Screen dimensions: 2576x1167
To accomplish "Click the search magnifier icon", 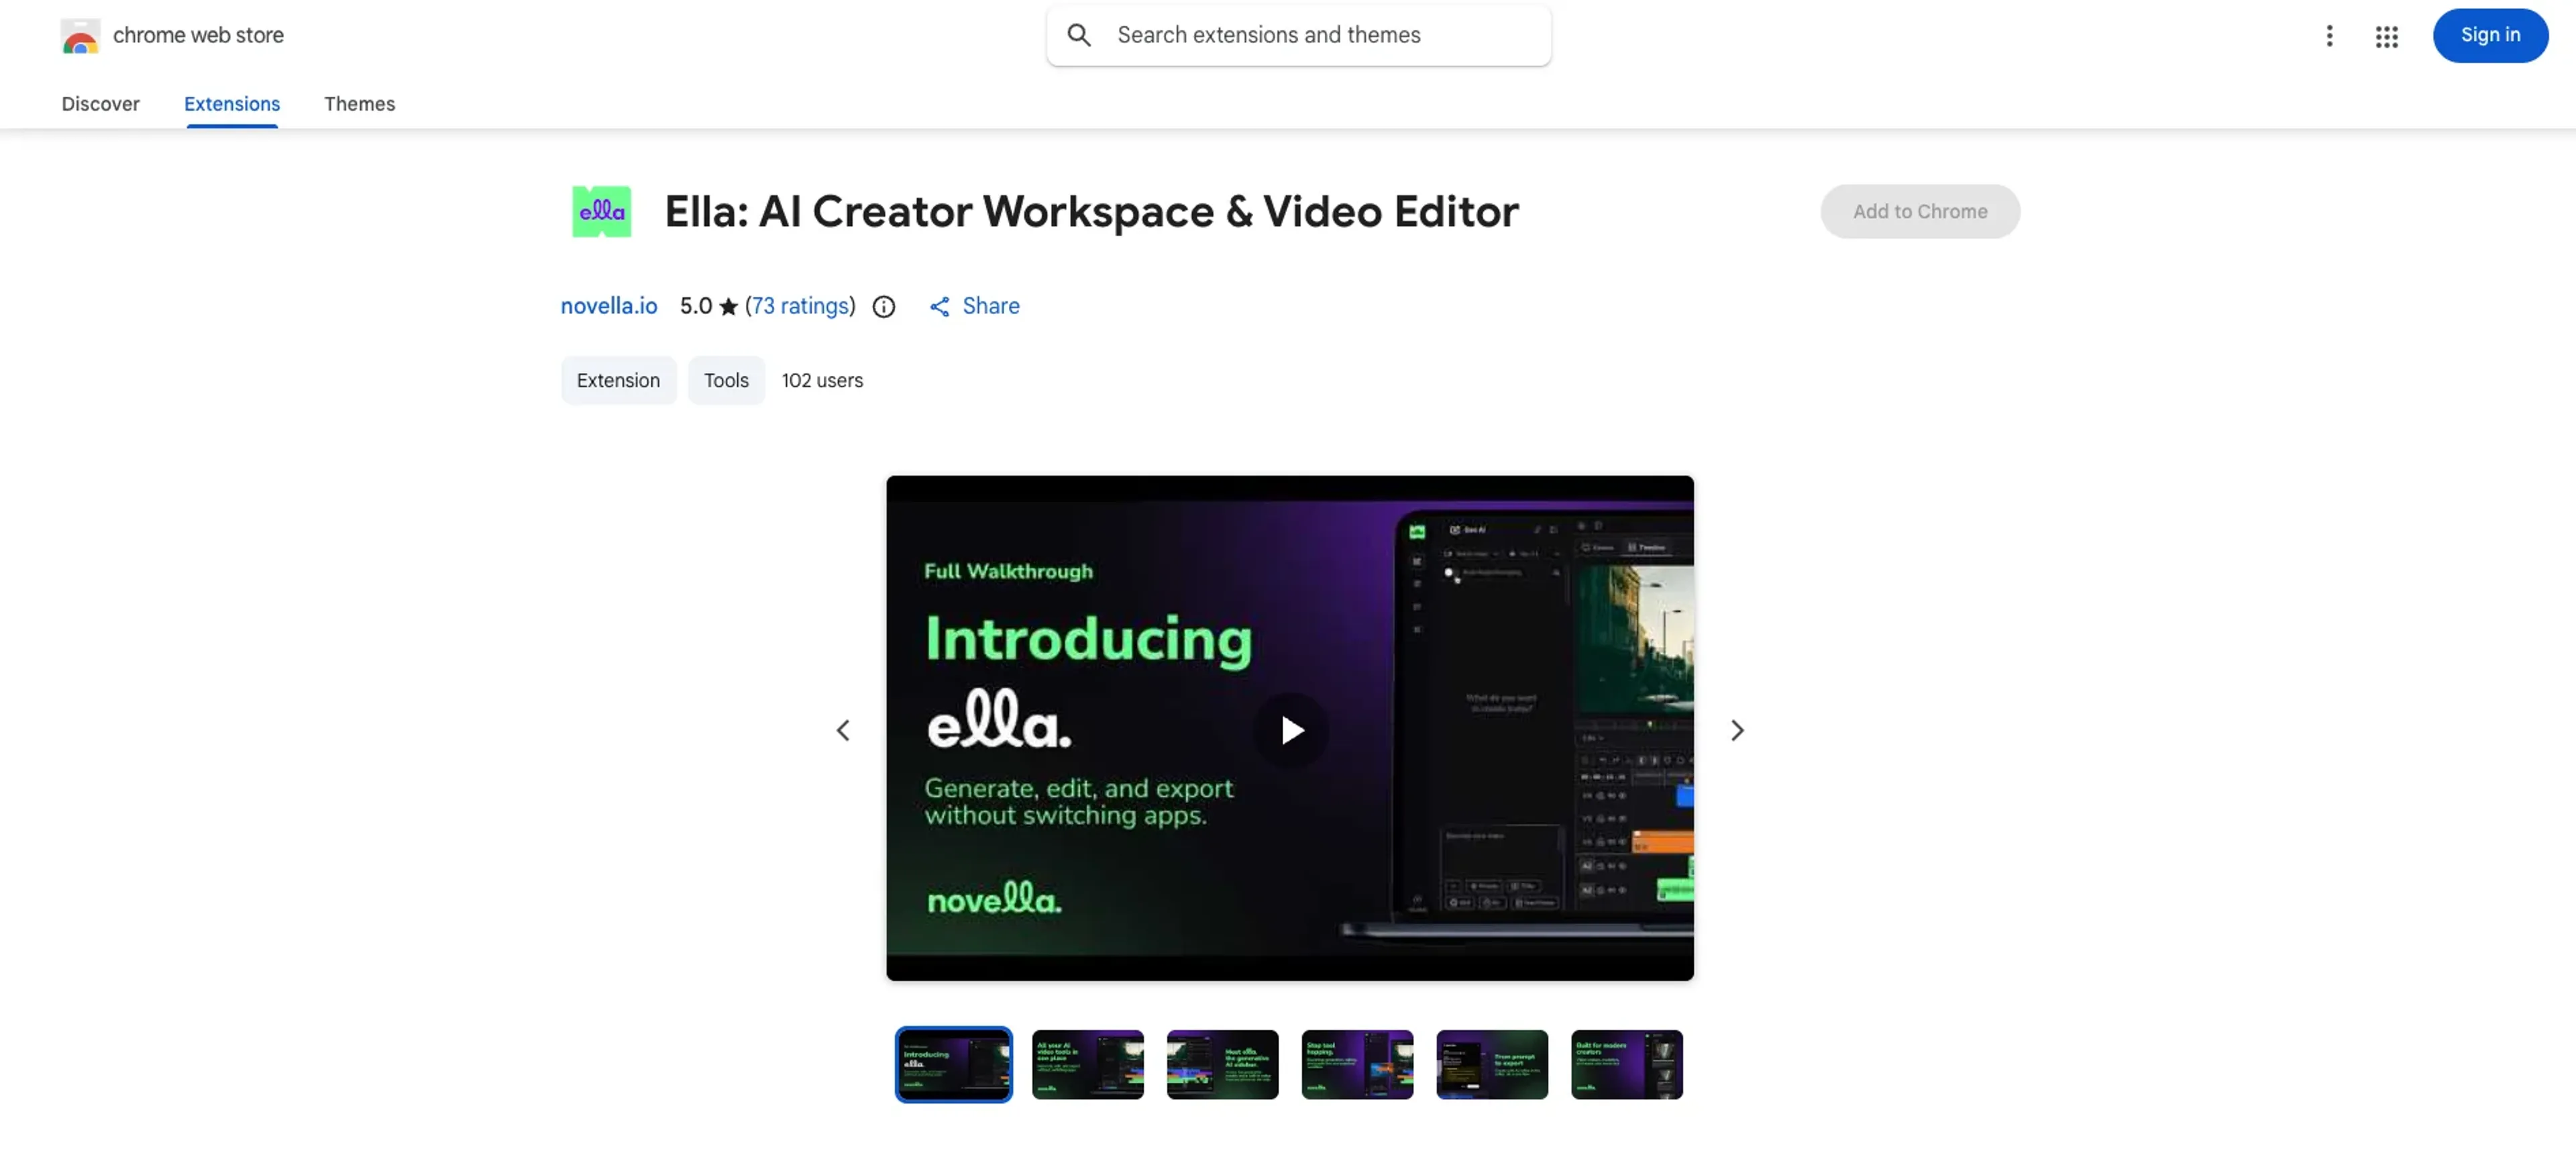I will tap(1078, 35).
